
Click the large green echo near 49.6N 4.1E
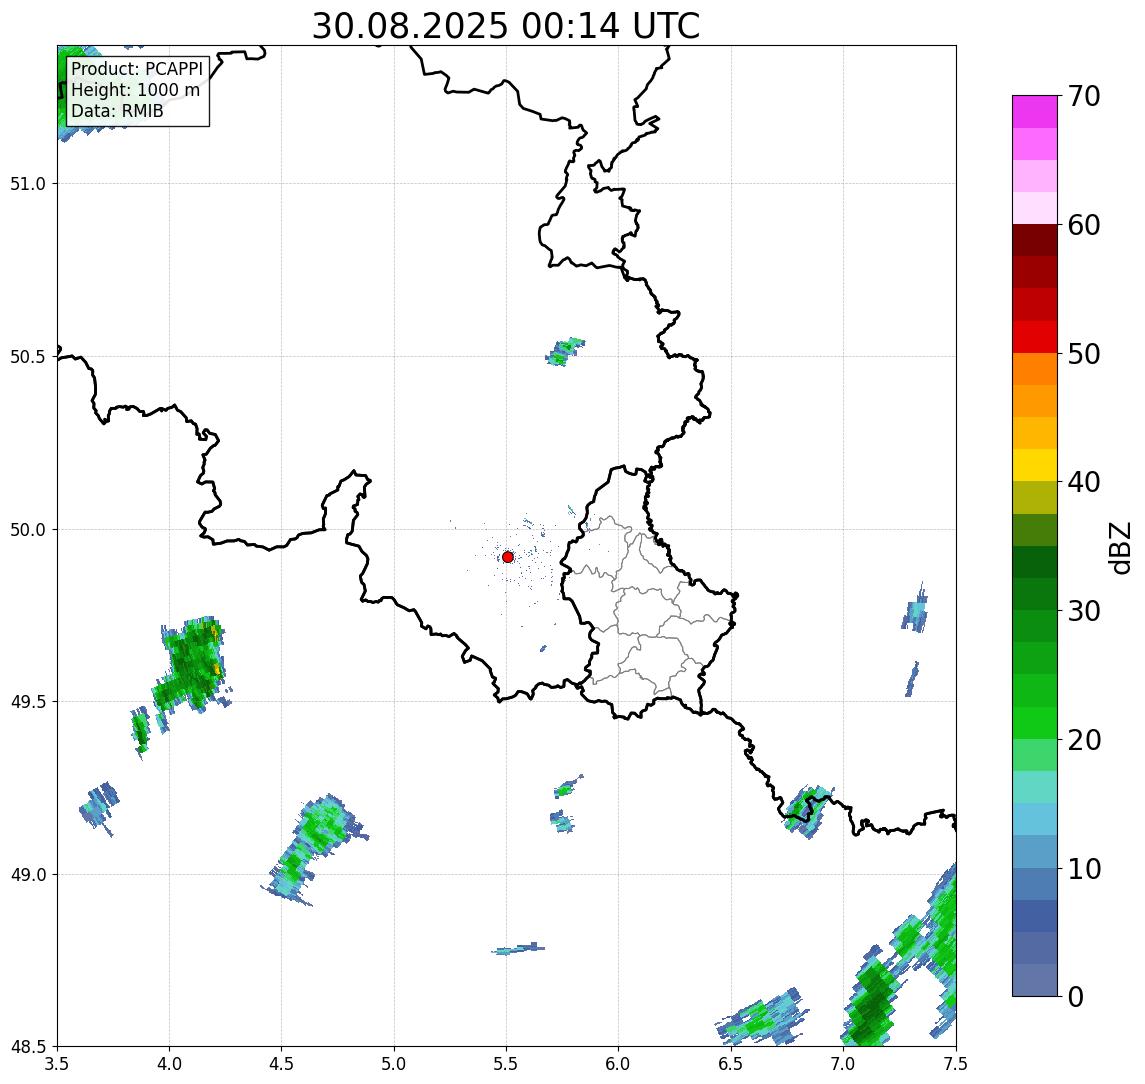[191, 665]
